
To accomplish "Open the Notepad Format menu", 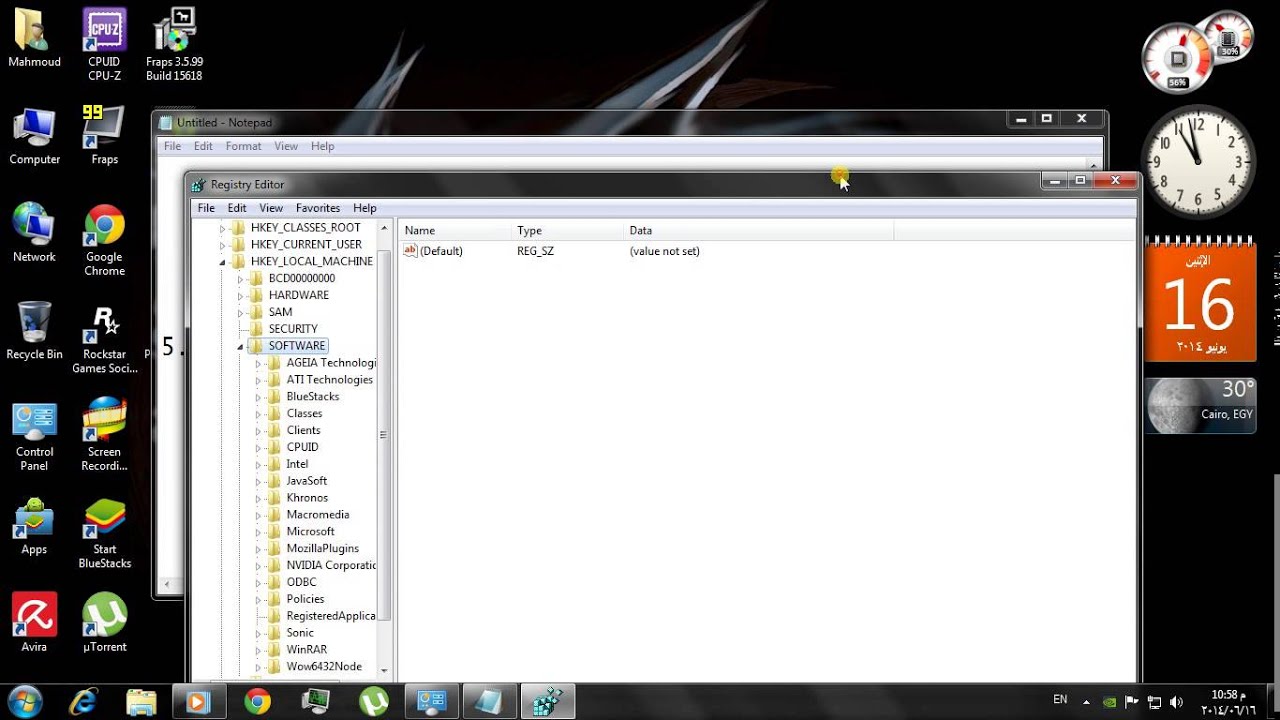I will 243,146.
